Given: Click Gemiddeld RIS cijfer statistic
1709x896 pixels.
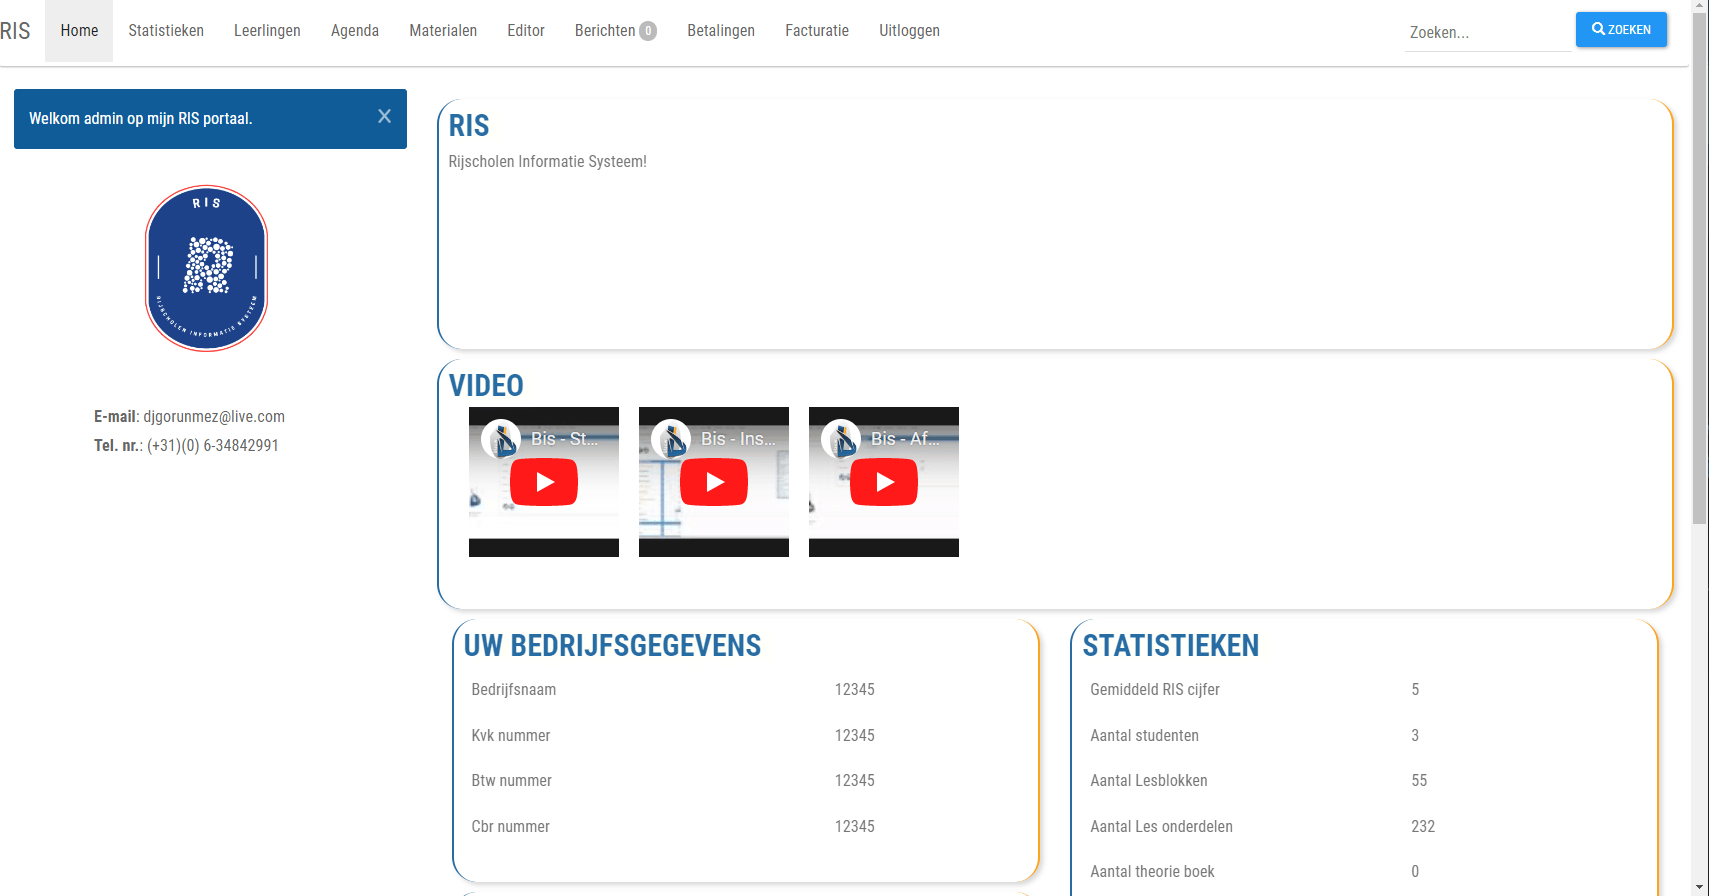Looking at the screenshot, I should click(x=1155, y=690).
